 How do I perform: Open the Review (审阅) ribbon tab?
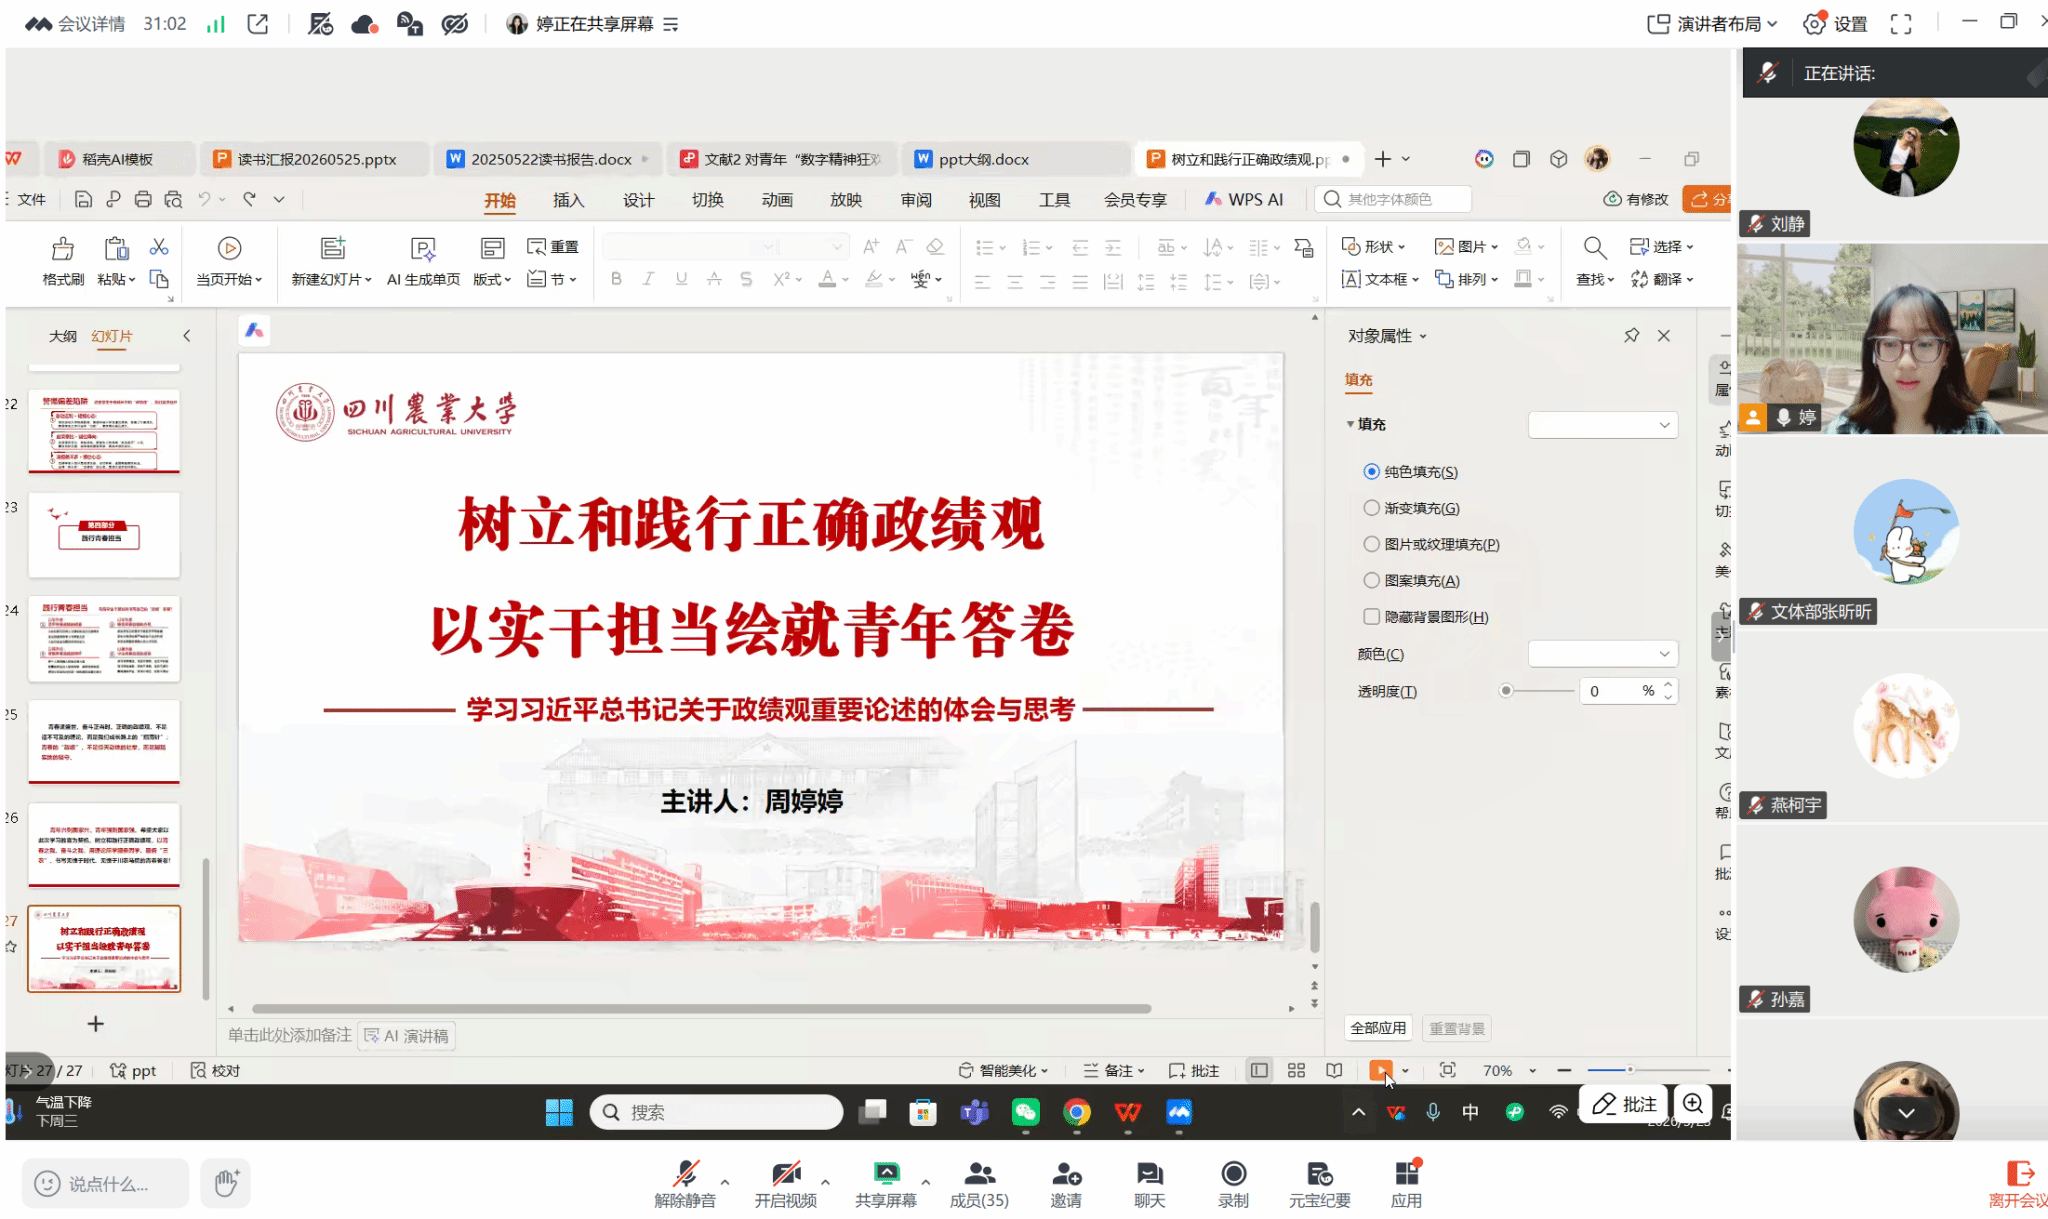[x=916, y=200]
